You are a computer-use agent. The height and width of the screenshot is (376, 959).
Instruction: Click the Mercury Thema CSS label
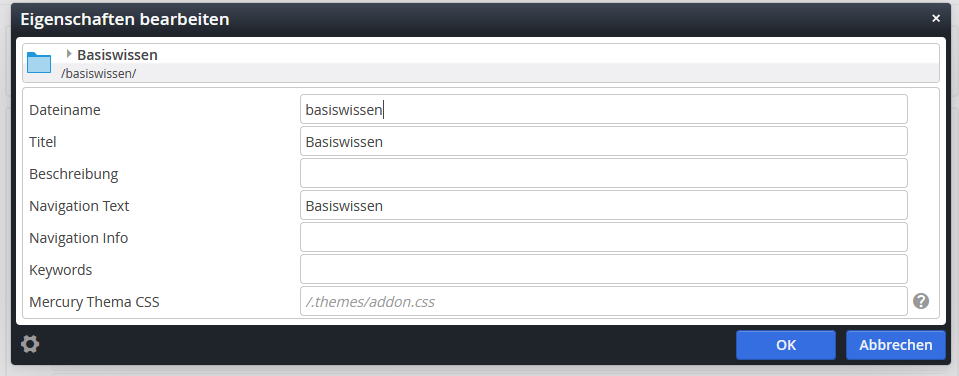pos(94,301)
